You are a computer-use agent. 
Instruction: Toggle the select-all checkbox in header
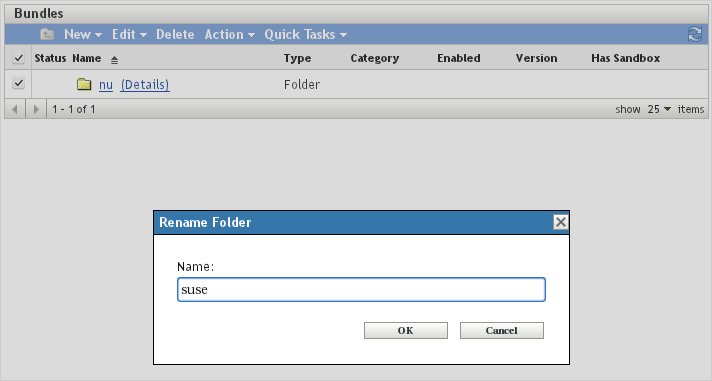coord(18,58)
